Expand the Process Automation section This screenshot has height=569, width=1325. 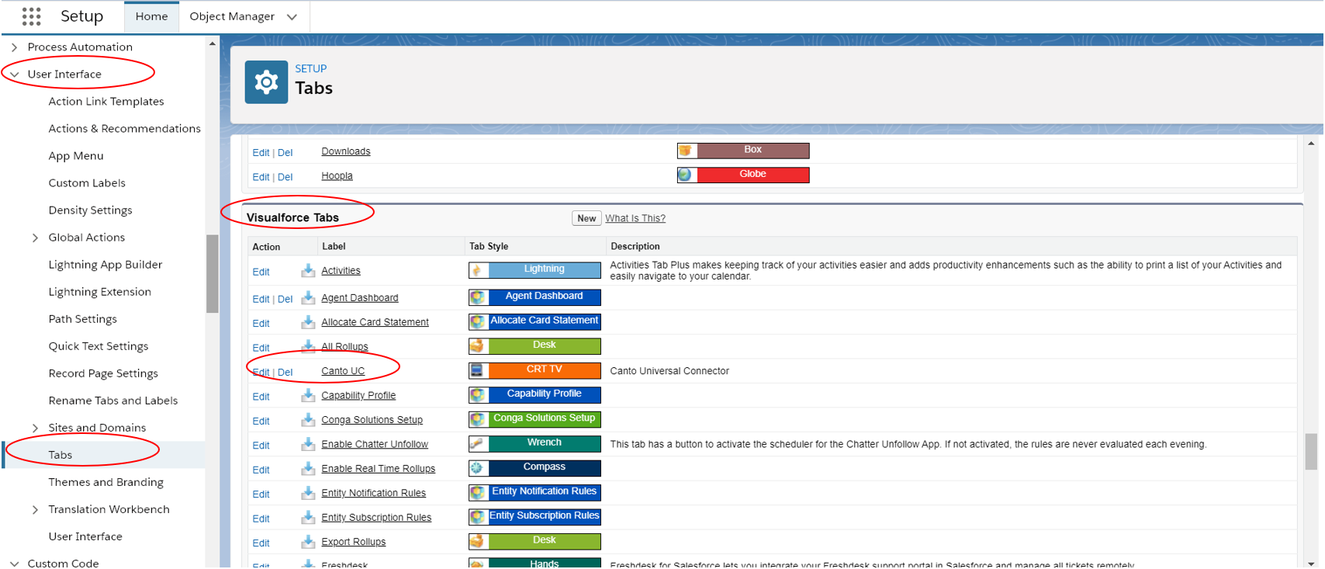point(14,47)
